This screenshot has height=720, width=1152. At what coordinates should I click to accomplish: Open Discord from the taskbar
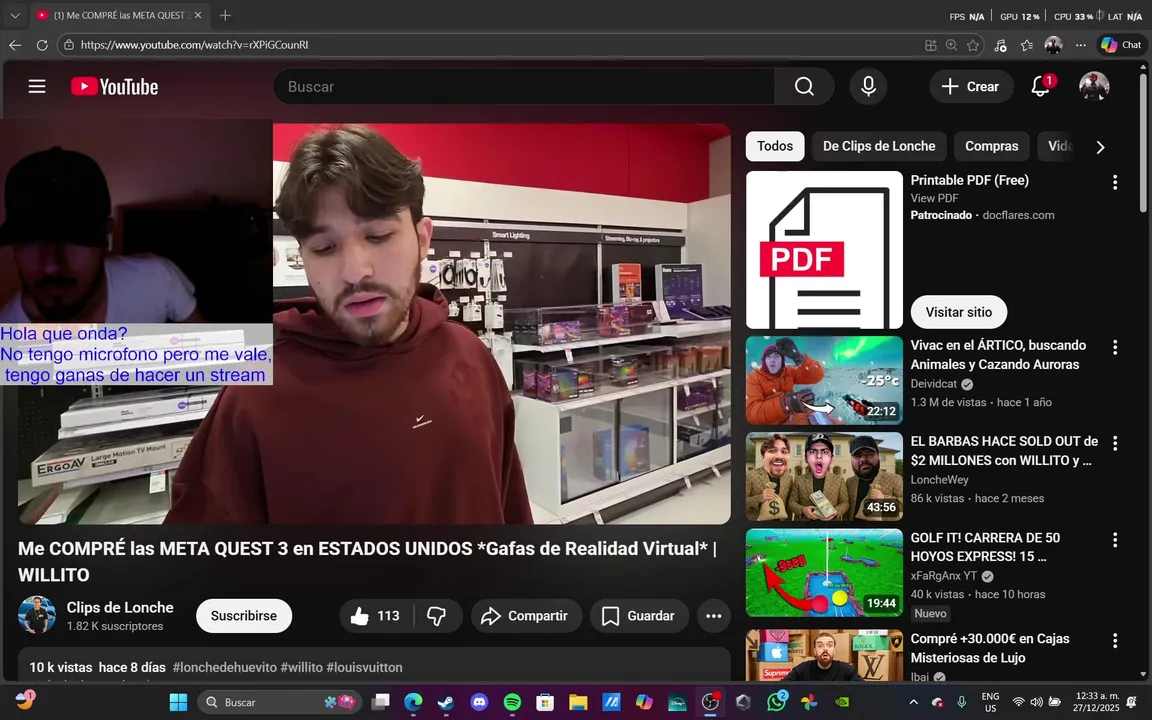point(479,702)
